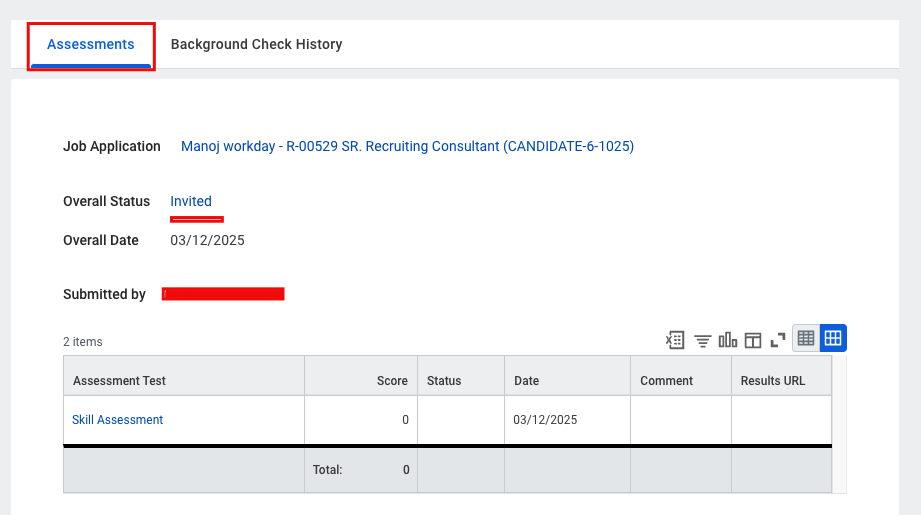Click the Comment column header
Image resolution: width=921 pixels, height=515 pixels.
[681, 381]
